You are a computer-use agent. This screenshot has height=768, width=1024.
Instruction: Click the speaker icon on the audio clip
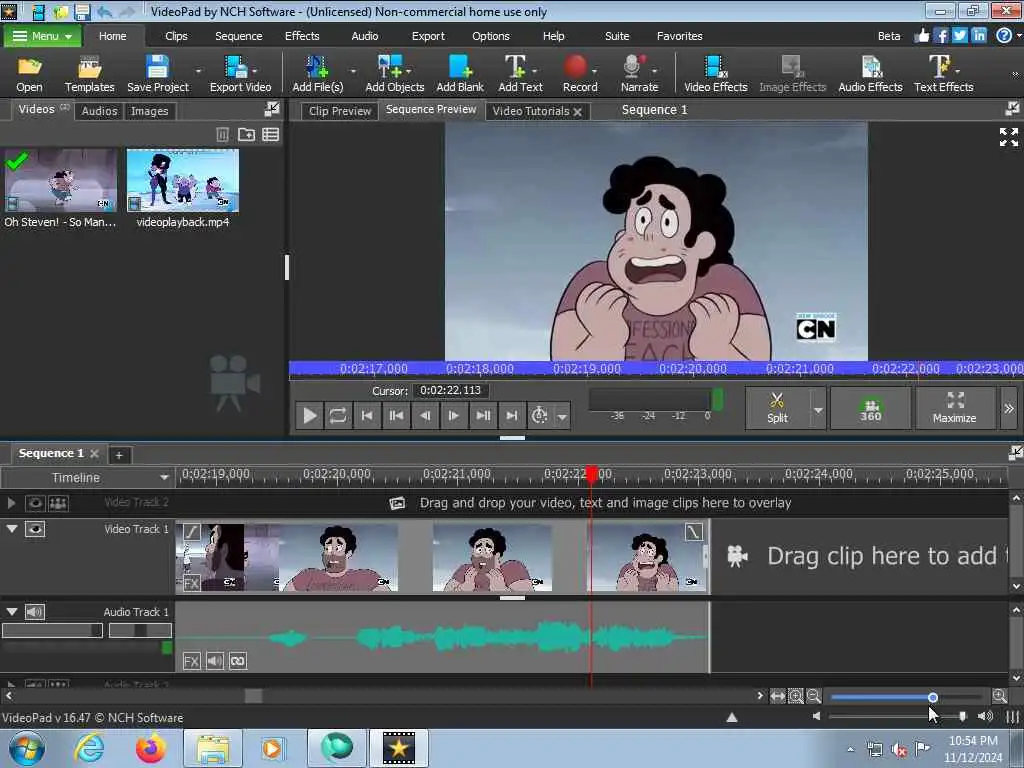[214, 661]
